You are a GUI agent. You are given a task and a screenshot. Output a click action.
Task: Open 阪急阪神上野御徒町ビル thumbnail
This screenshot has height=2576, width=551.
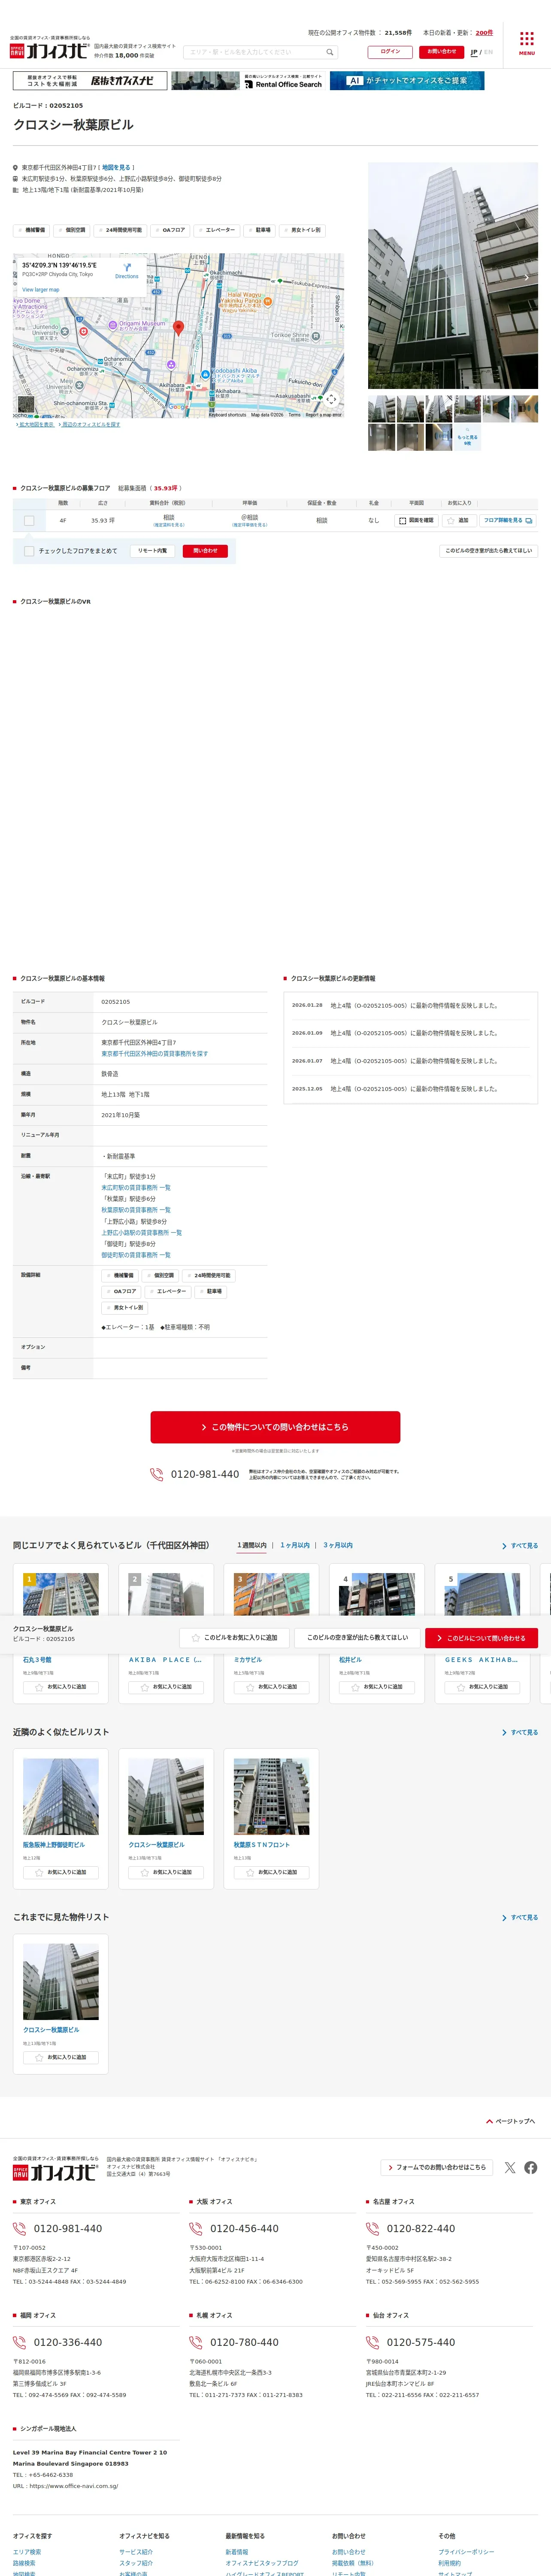click(x=61, y=1796)
